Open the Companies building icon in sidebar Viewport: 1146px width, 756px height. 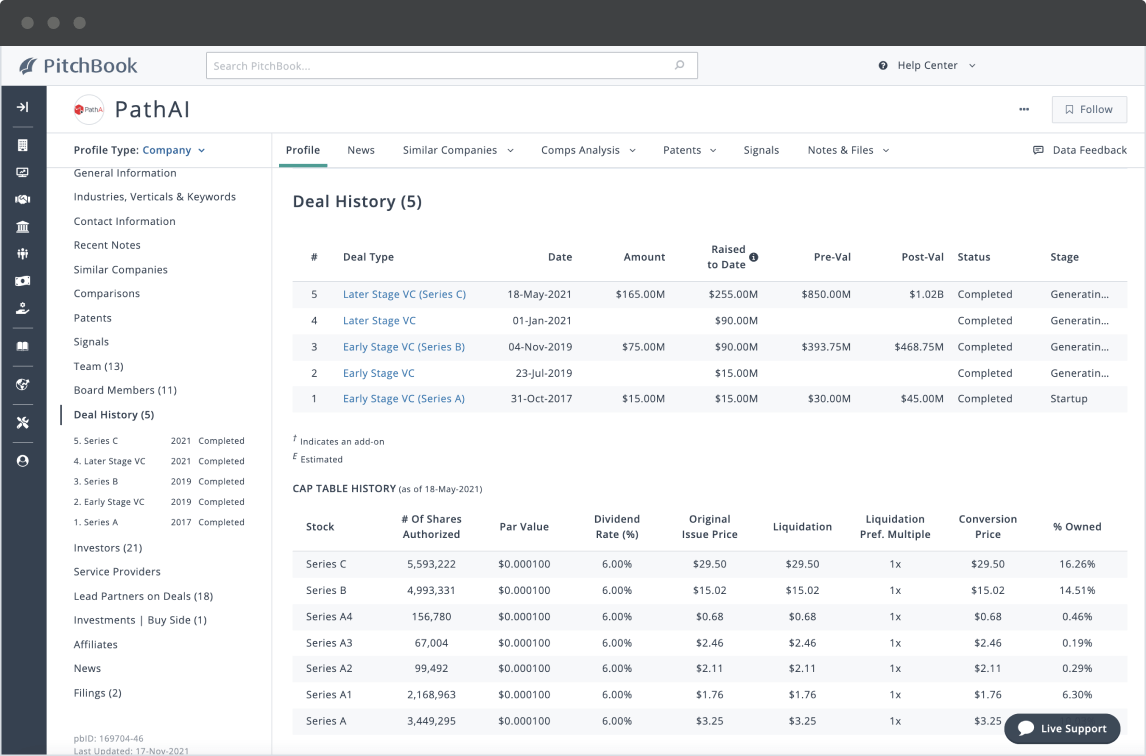[x=23, y=145]
